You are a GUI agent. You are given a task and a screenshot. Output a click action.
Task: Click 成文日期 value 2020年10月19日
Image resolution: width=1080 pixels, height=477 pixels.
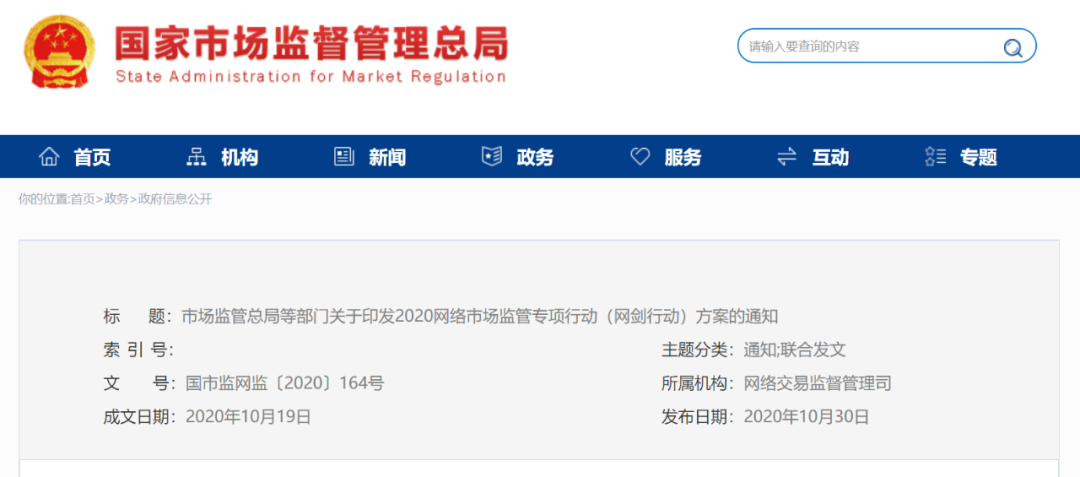(249, 416)
